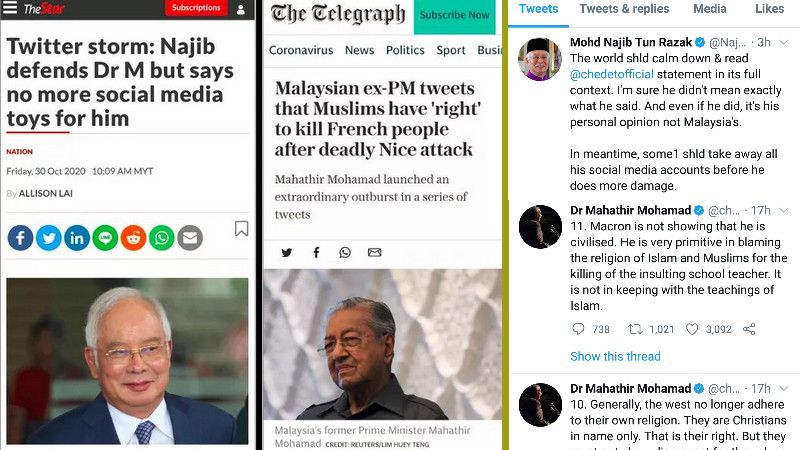Viewport: 800px width, 450px height.
Task: Switch to Tweets & replies tab
Action: [624, 9]
